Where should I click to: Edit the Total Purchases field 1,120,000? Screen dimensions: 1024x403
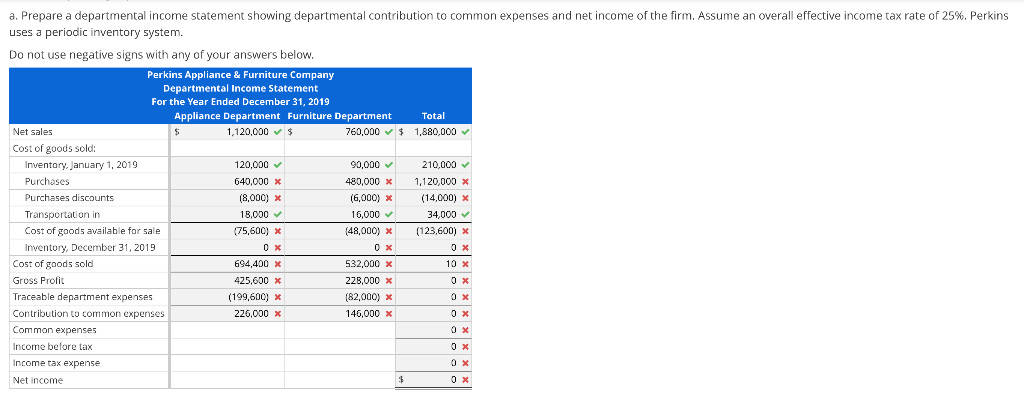pos(433,182)
